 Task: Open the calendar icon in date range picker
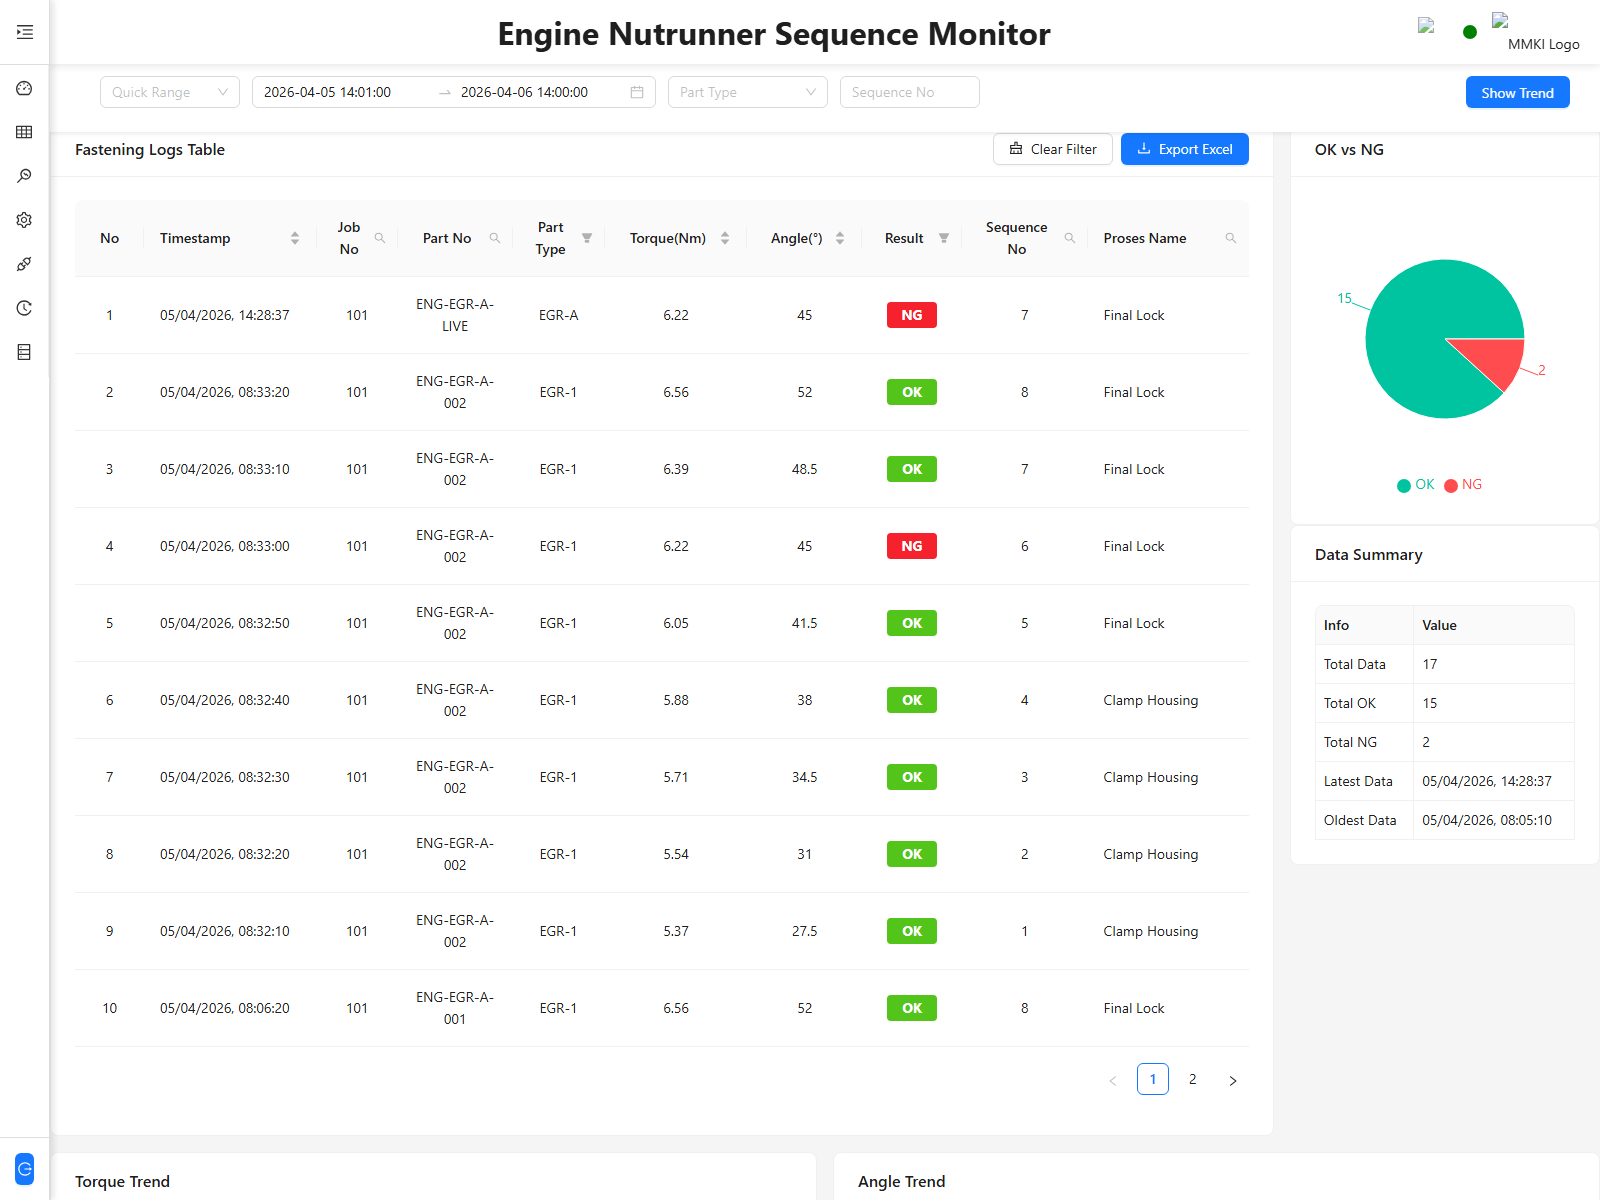(x=637, y=92)
